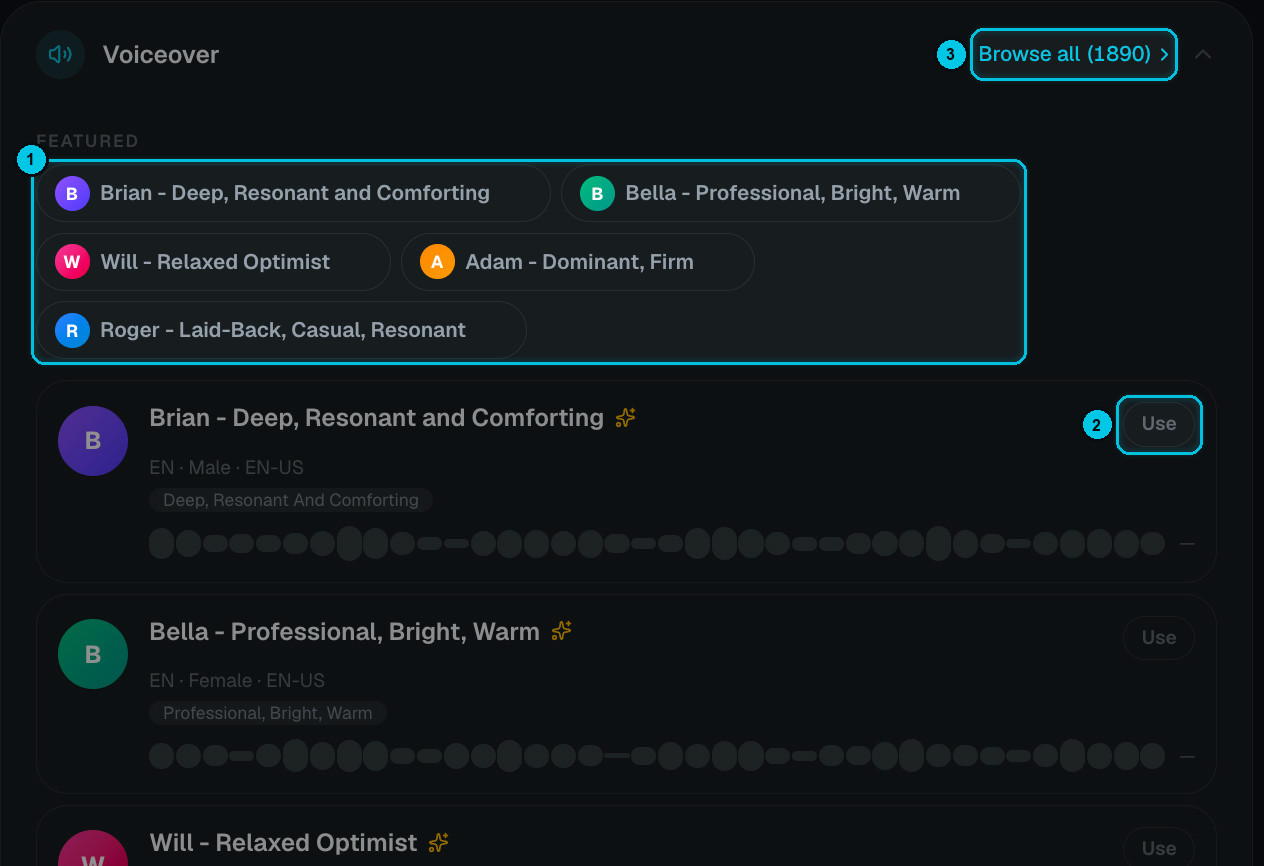Click the FEATURED section label

(87, 141)
